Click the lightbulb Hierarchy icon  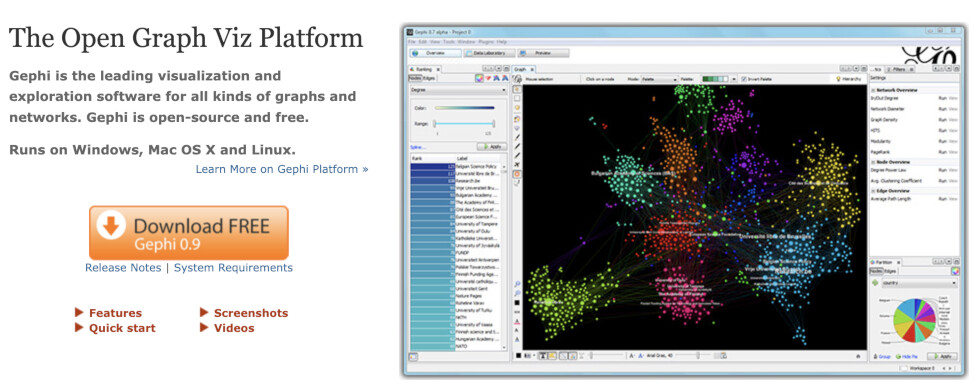click(x=838, y=79)
